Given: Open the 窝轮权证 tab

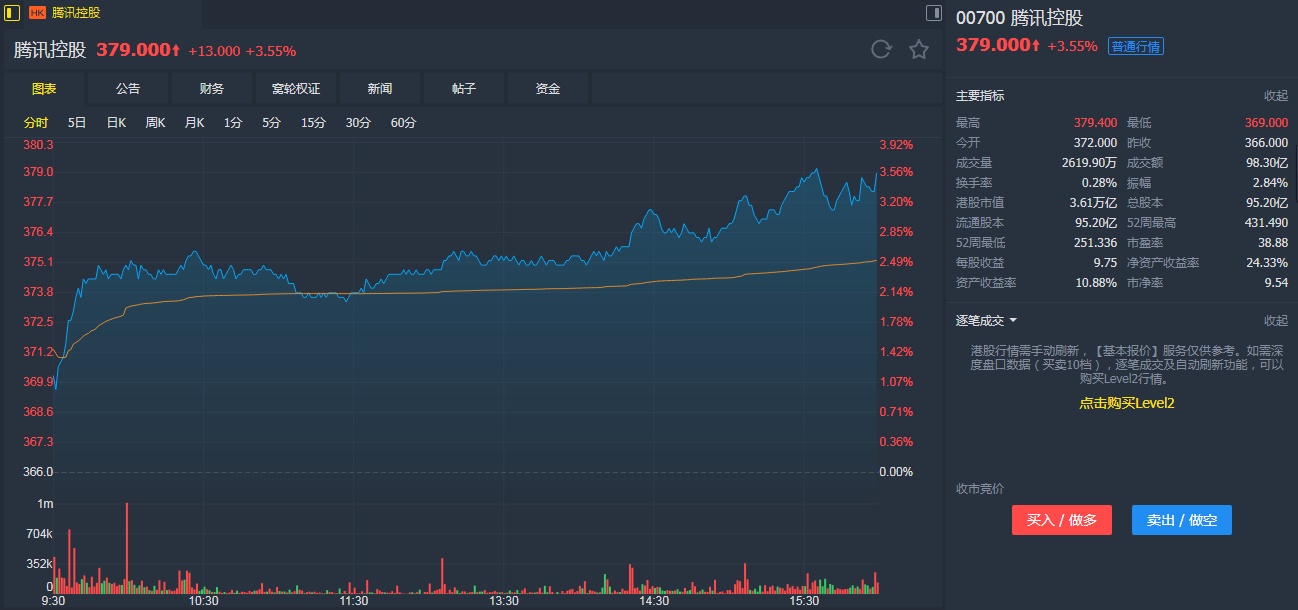Looking at the screenshot, I should 296,89.
